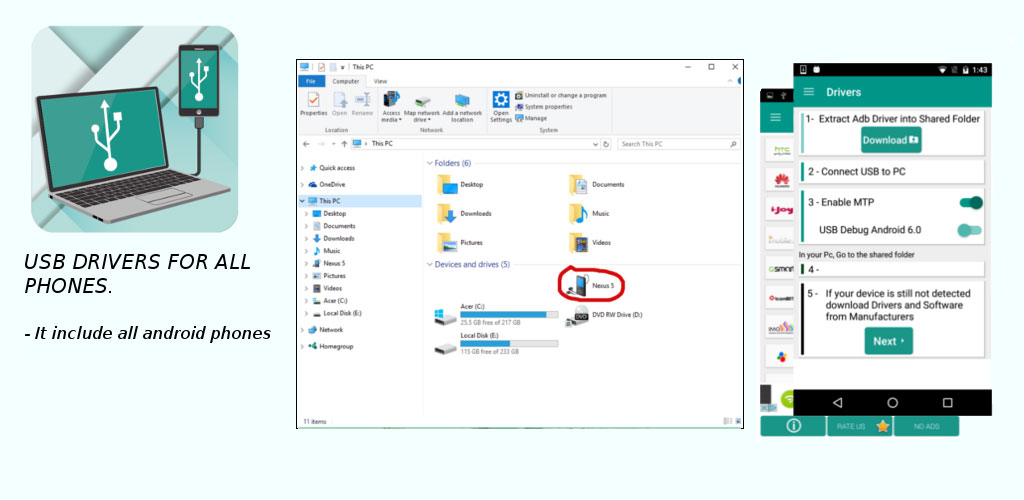Toggle the USB Debug Android 6.0 switch
The height and width of the screenshot is (500, 1024).
(x=970, y=230)
